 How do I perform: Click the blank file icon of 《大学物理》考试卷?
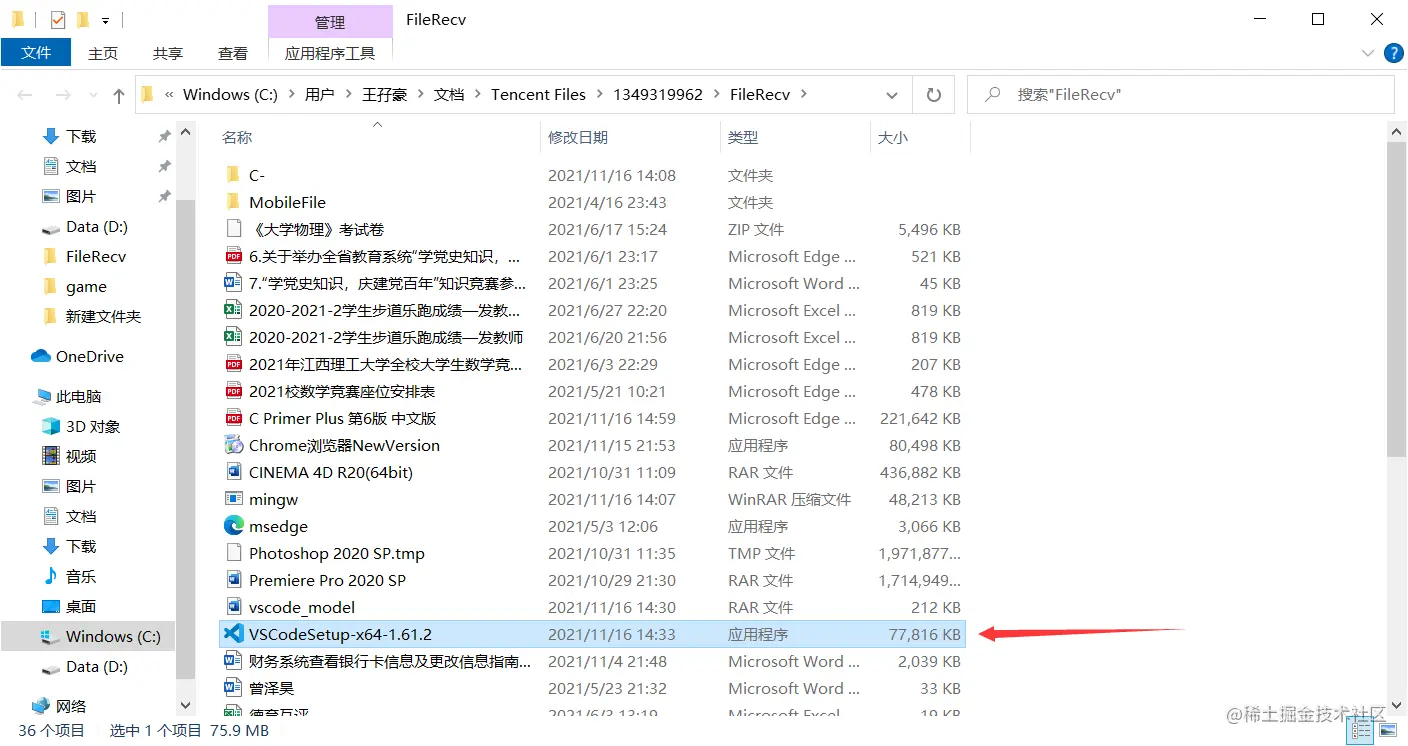tap(233, 229)
